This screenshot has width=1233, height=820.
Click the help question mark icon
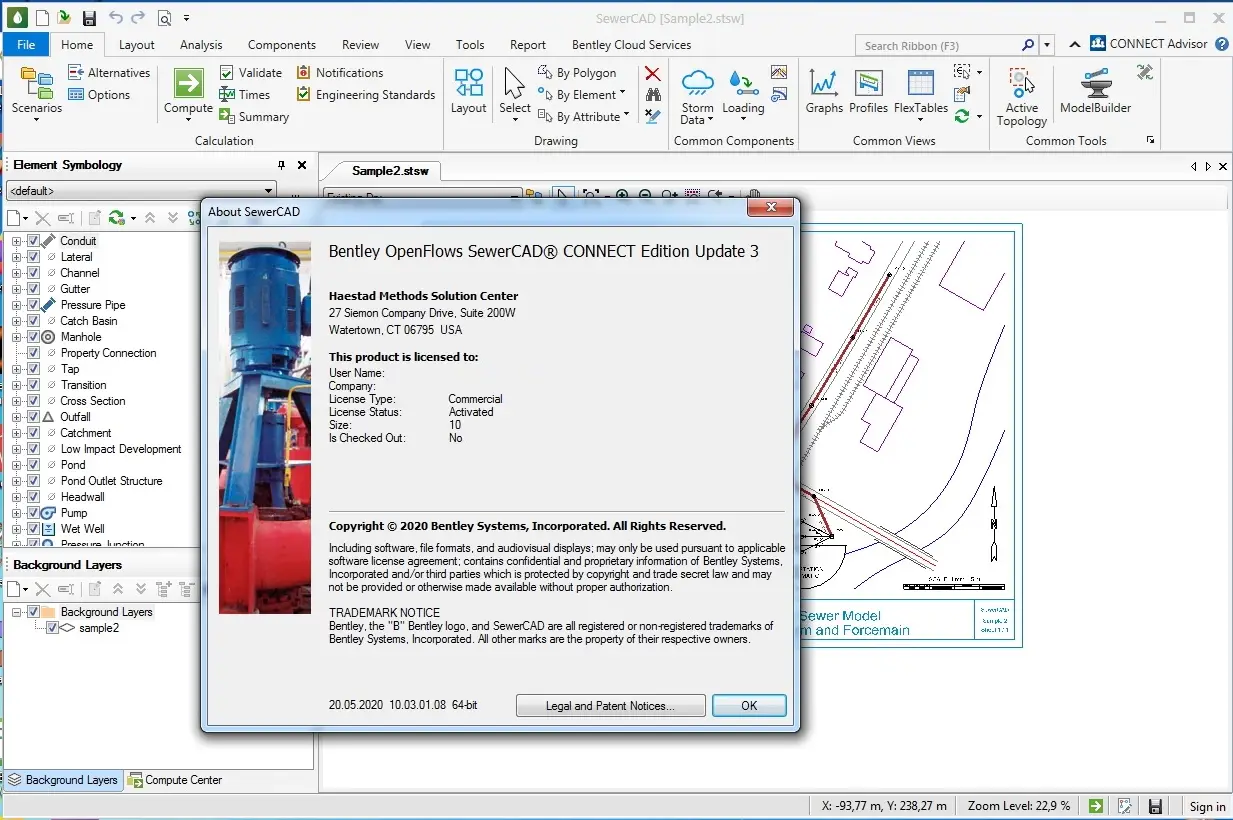coord(1222,44)
